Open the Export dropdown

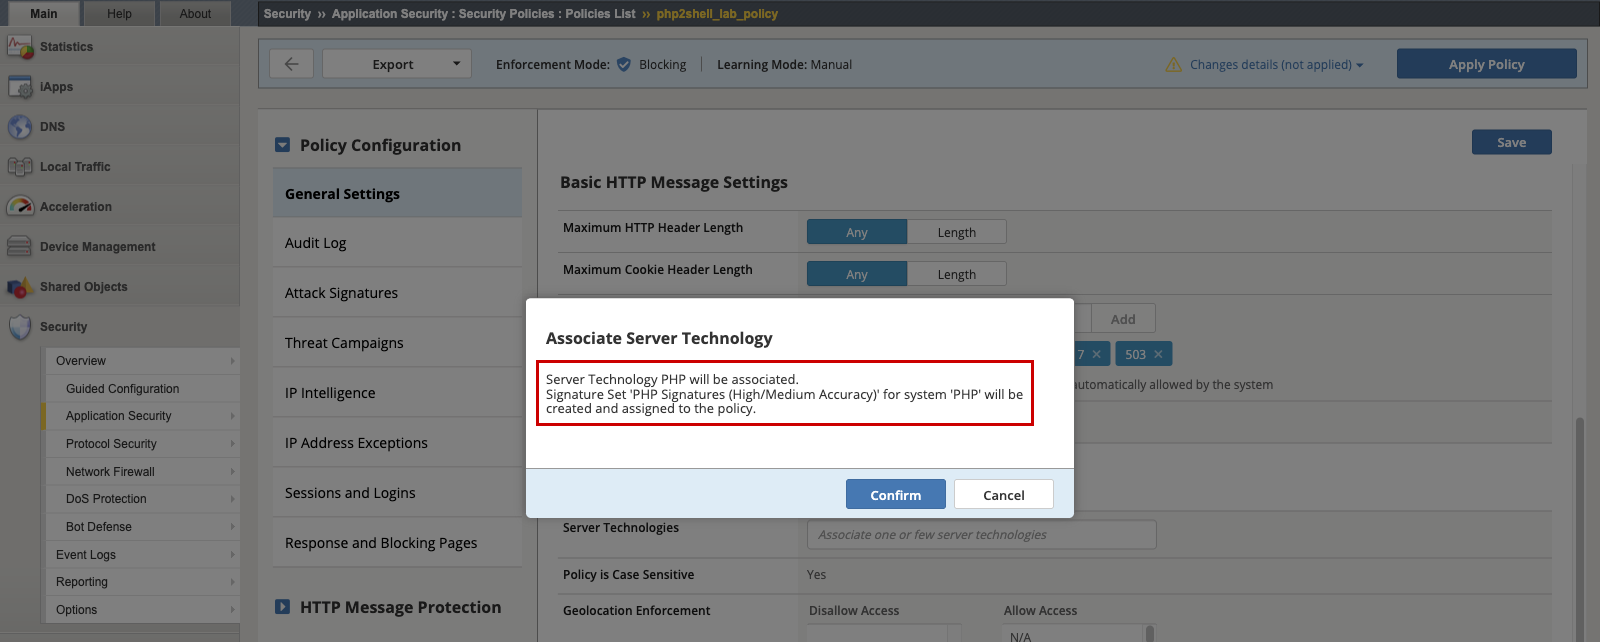pos(397,64)
